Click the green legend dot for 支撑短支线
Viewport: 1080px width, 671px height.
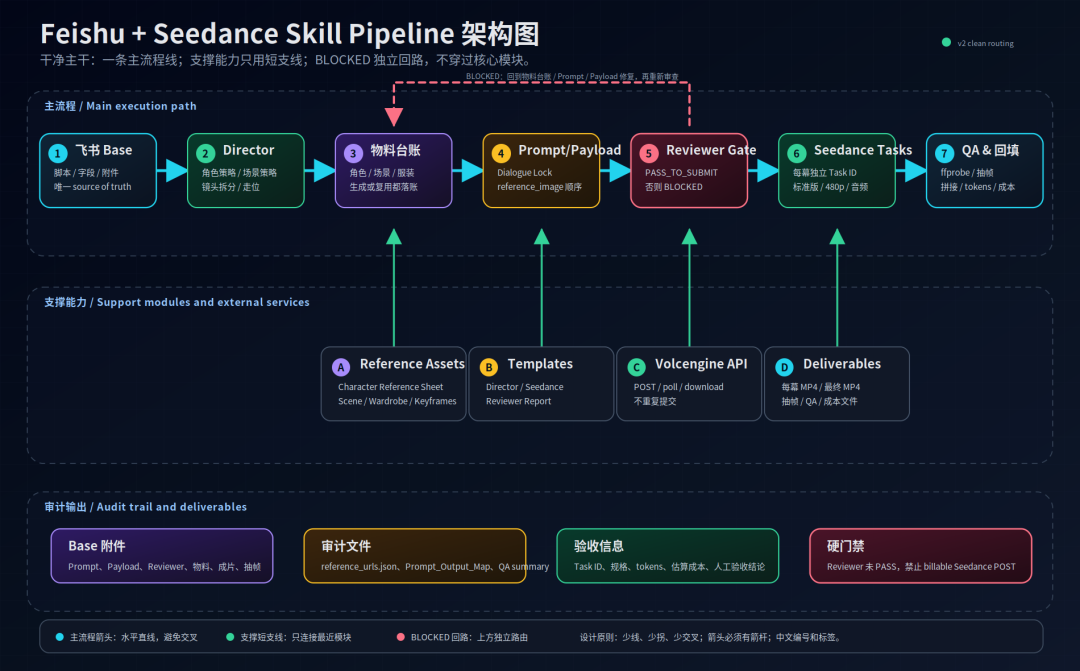click(x=230, y=637)
